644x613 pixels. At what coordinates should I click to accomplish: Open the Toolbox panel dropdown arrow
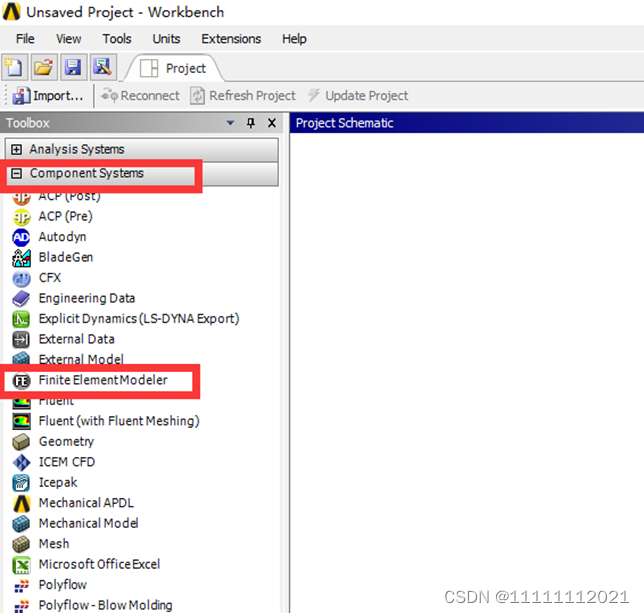pos(230,123)
